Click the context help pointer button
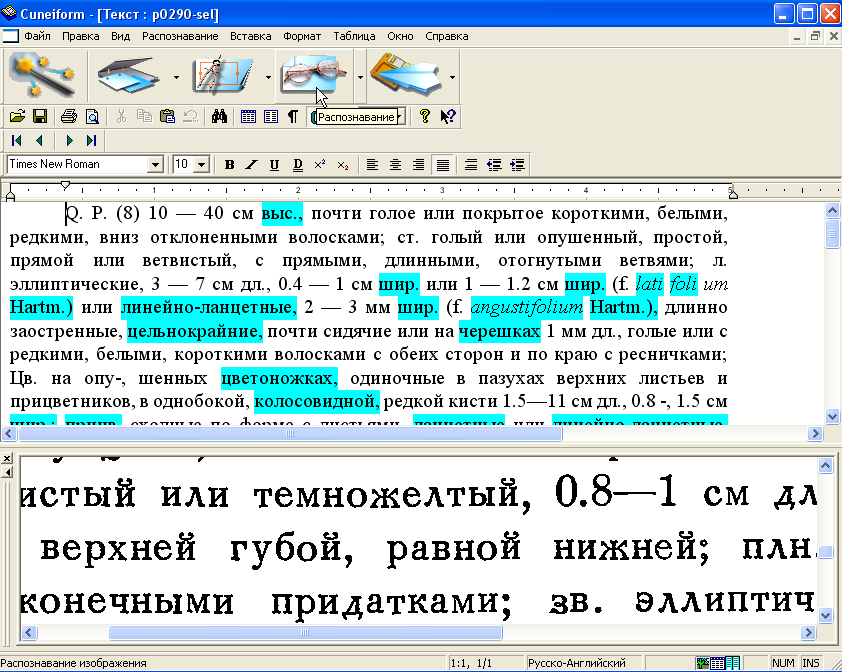 click(x=448, y=117)
